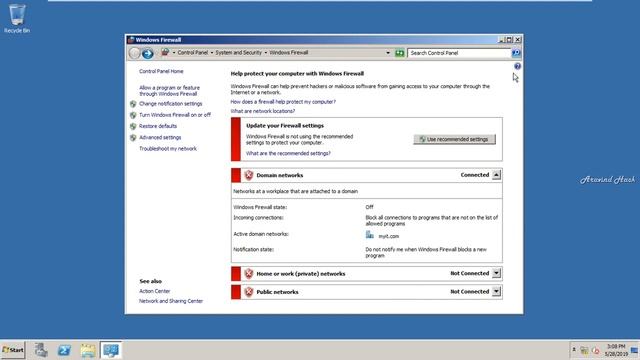This screenshot has width=640, height=360.
Task: Click red shield icon beside Home or work networks
Action: 249,273
